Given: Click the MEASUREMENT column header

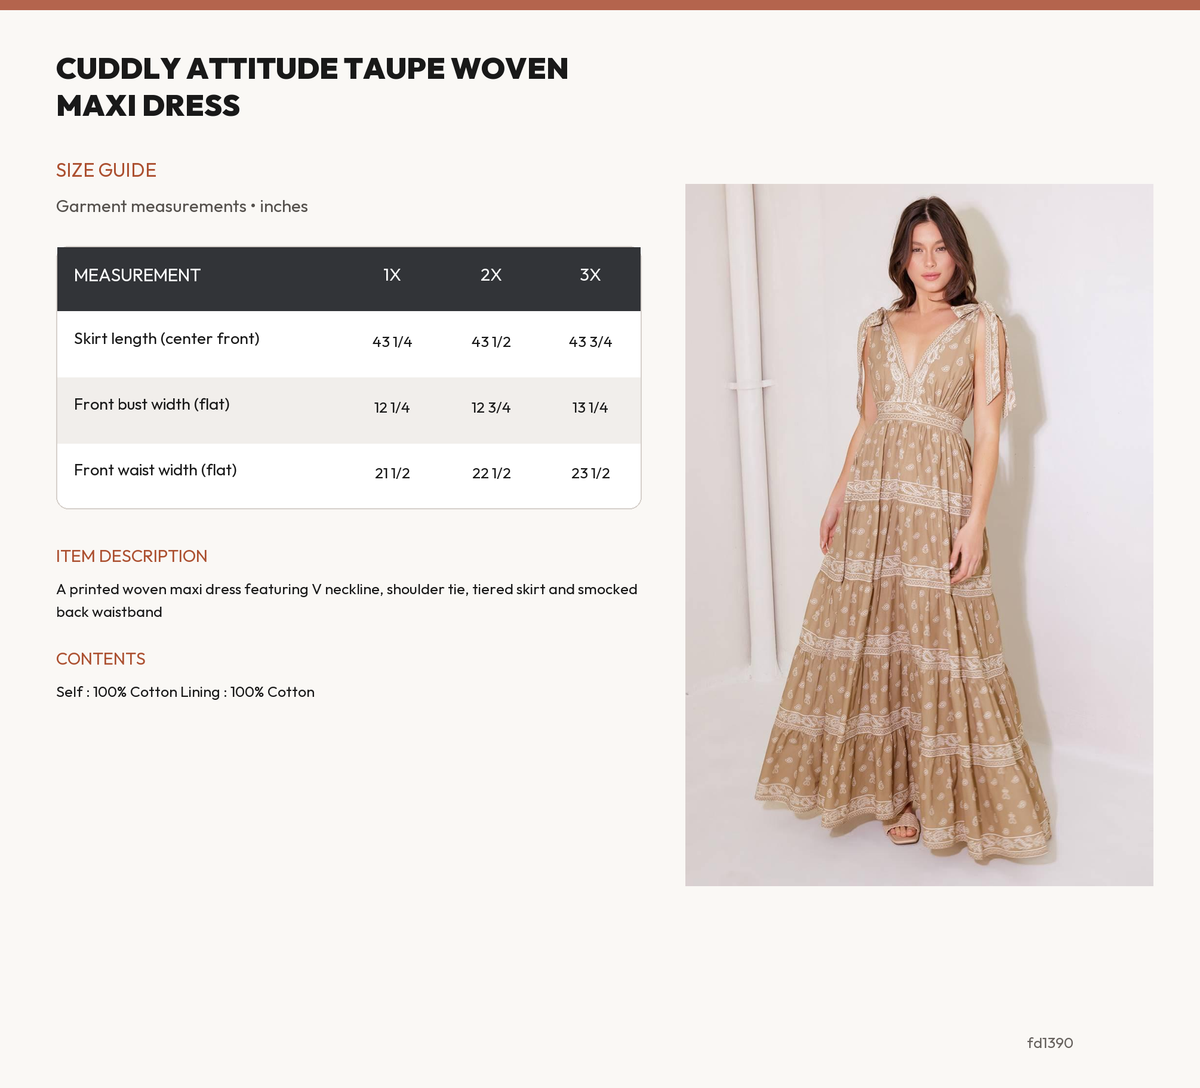Looking at the screenshot, I should point(137,275).
